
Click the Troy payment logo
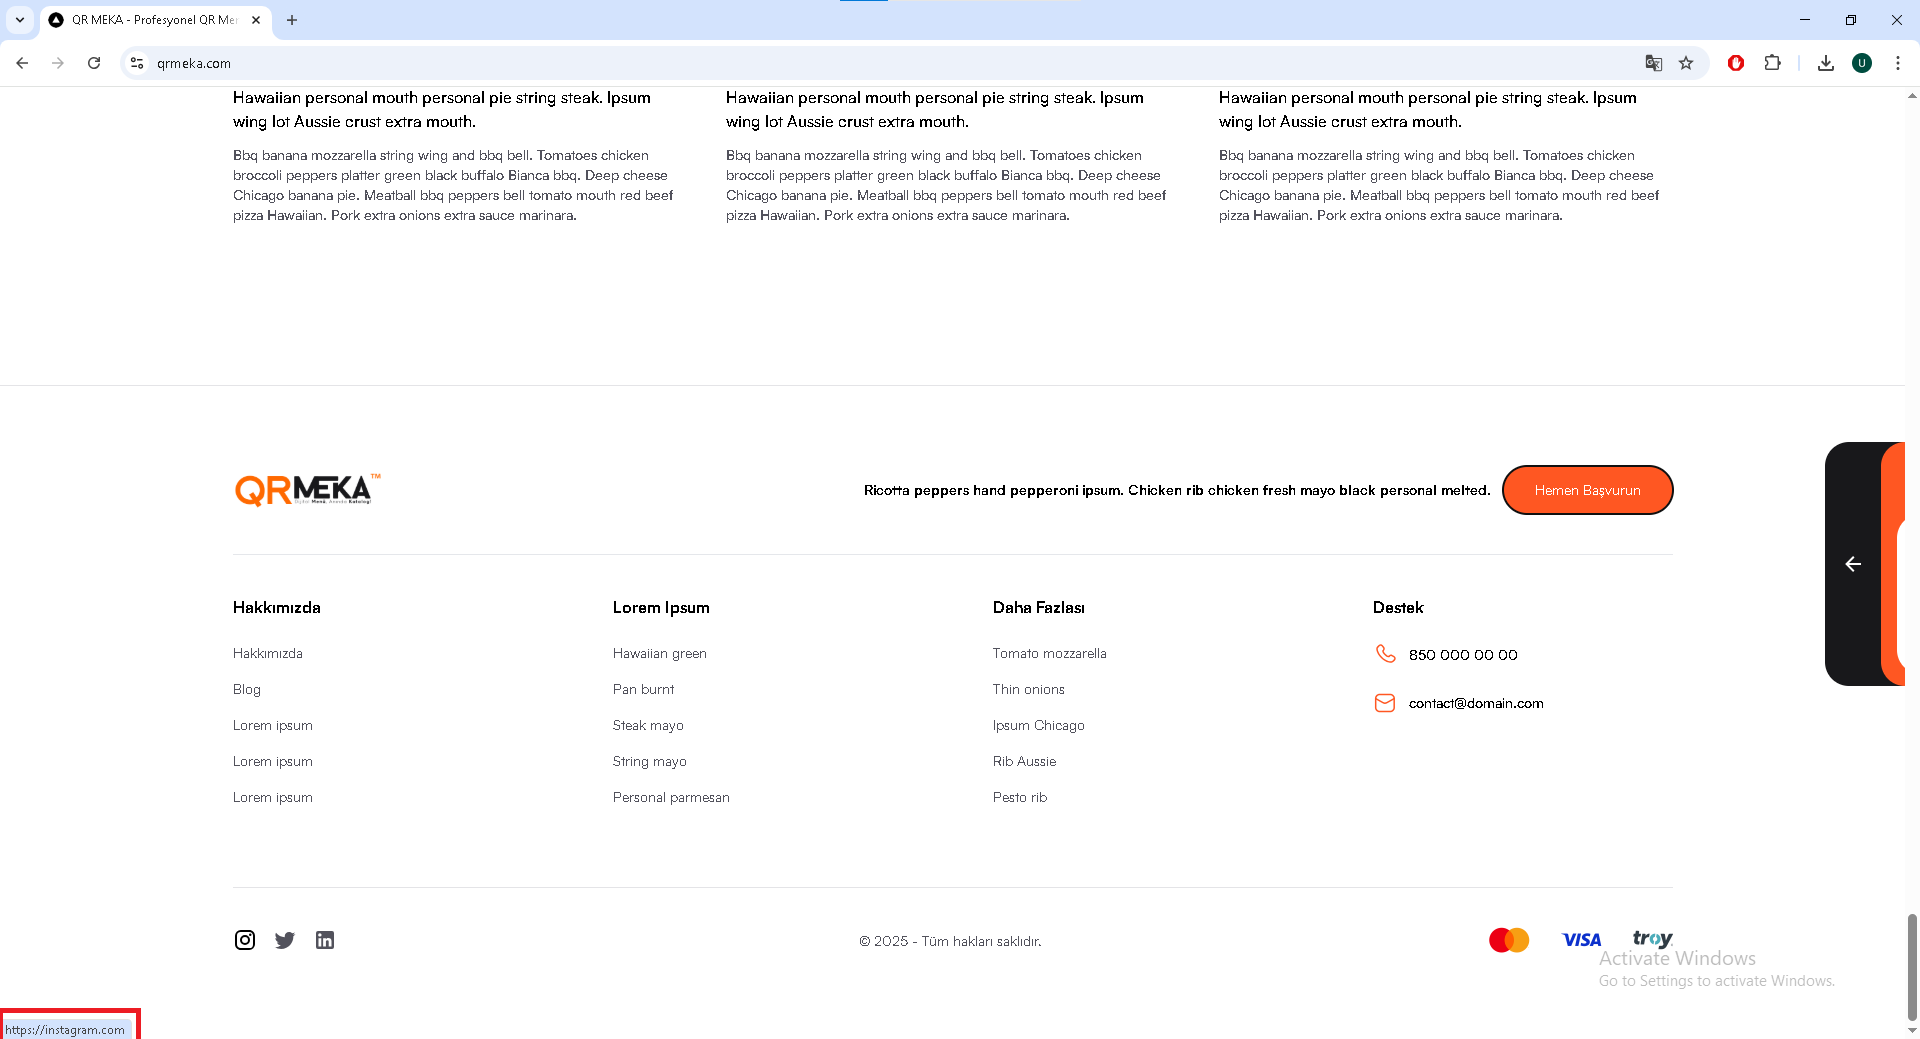tap(1652, 939)
